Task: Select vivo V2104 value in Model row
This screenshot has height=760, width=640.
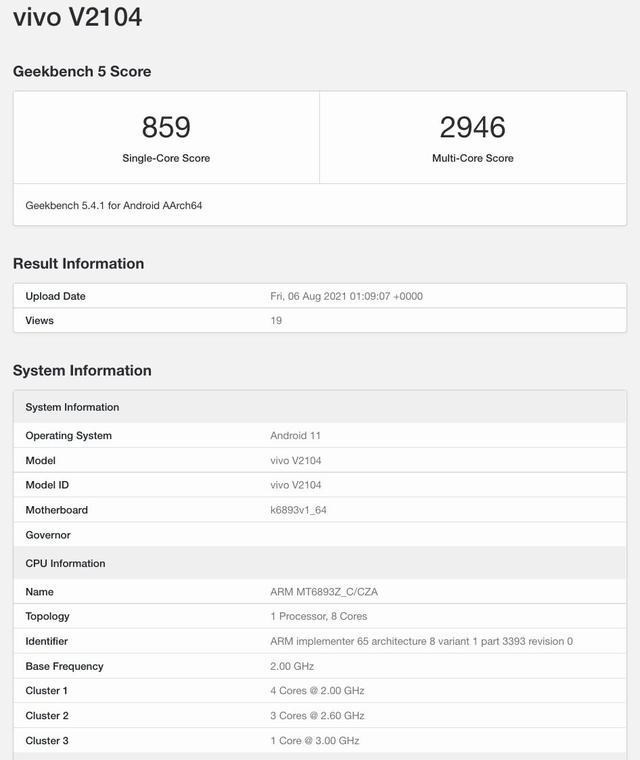Action: point(296,460)
